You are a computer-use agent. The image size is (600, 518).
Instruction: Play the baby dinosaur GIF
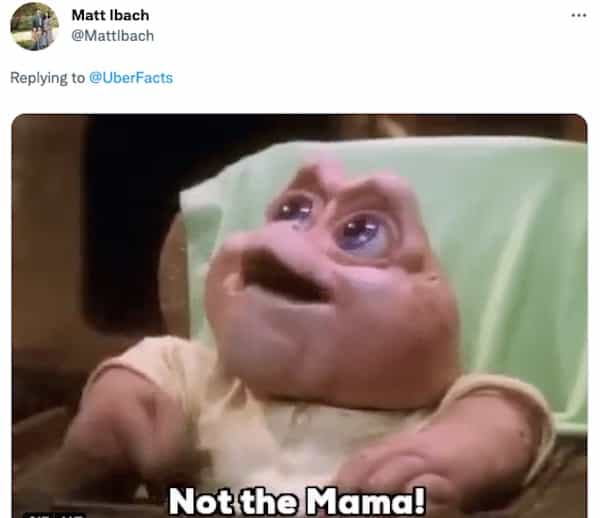click(299, 316)
